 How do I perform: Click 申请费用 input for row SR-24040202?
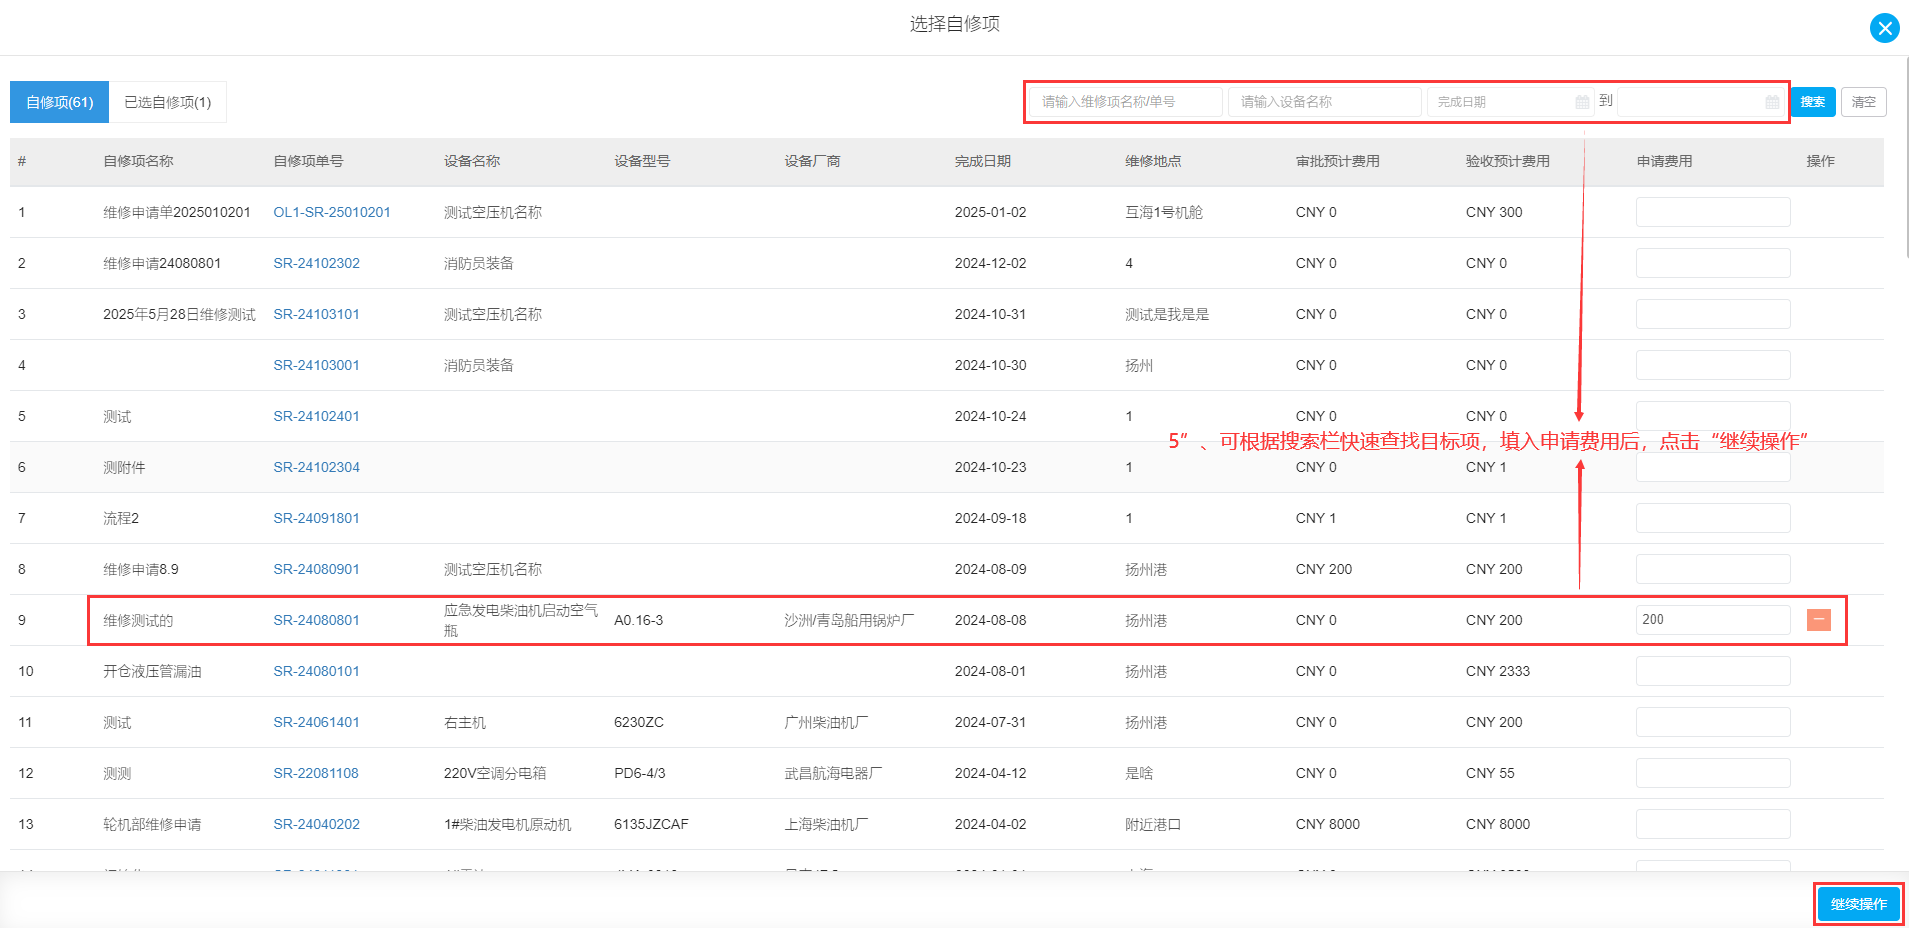pyautogui.click(x=1713, y=824)
